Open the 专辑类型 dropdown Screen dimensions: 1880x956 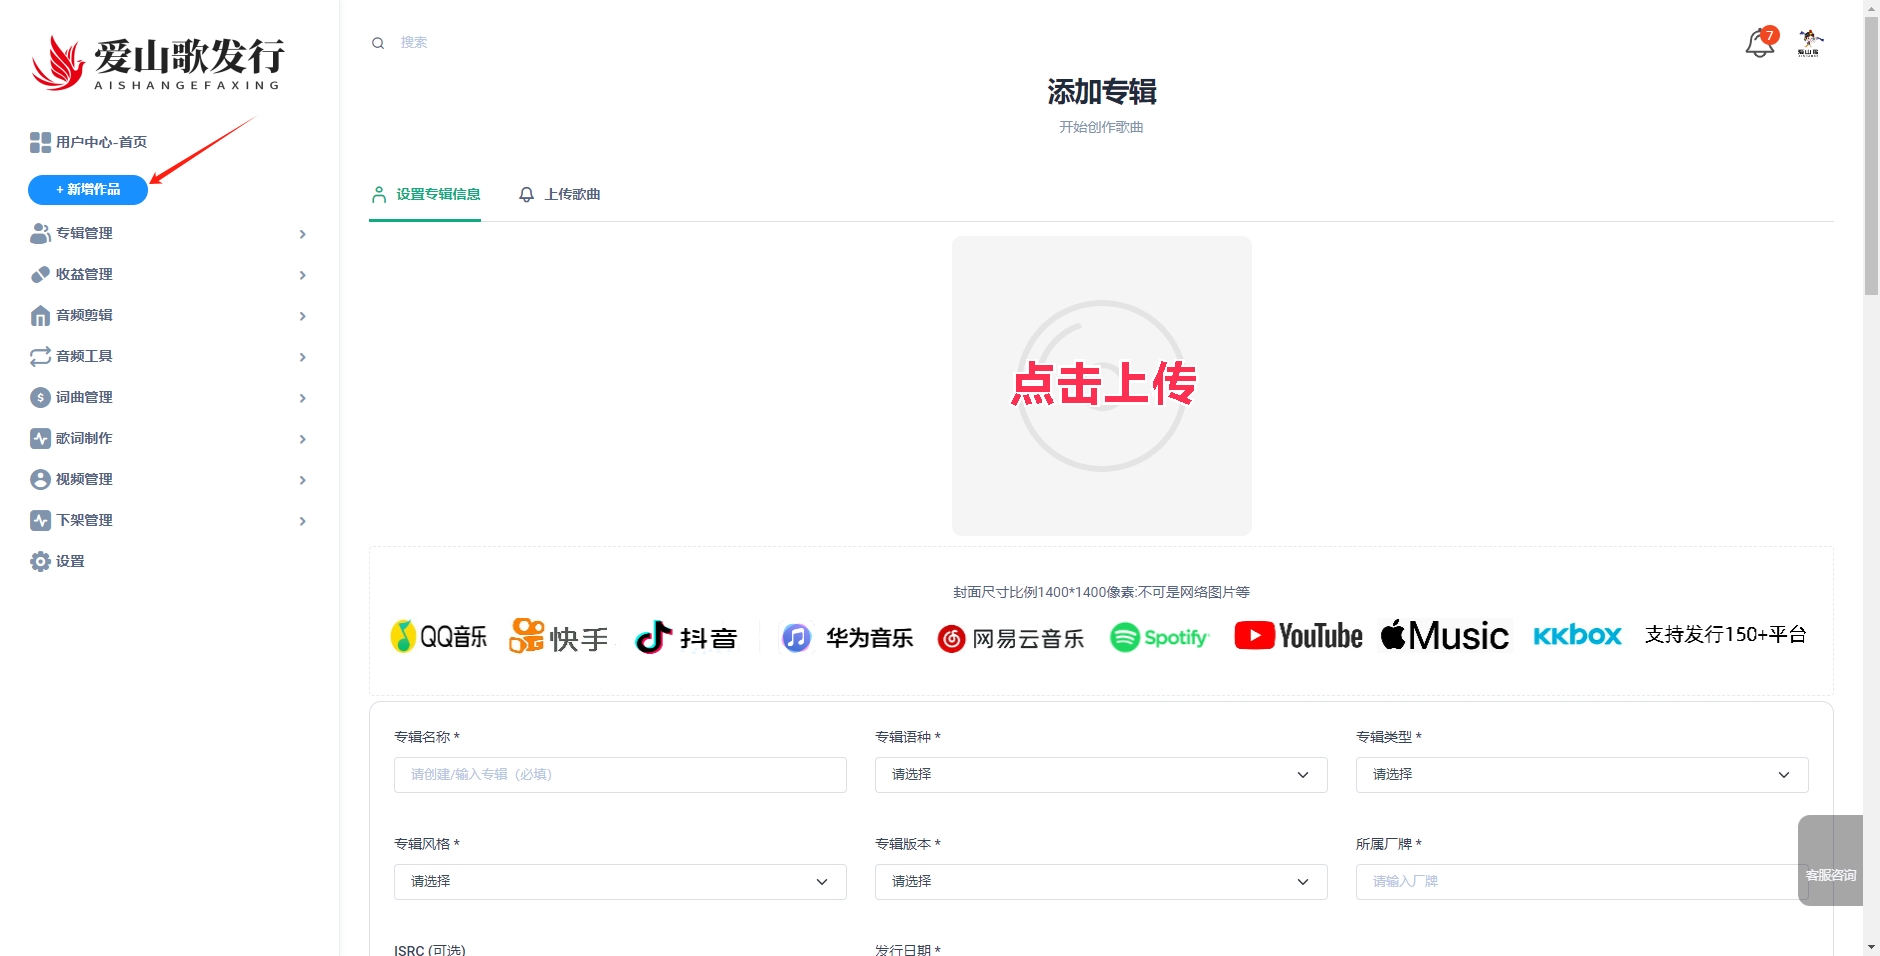(x=1581, y=775)
